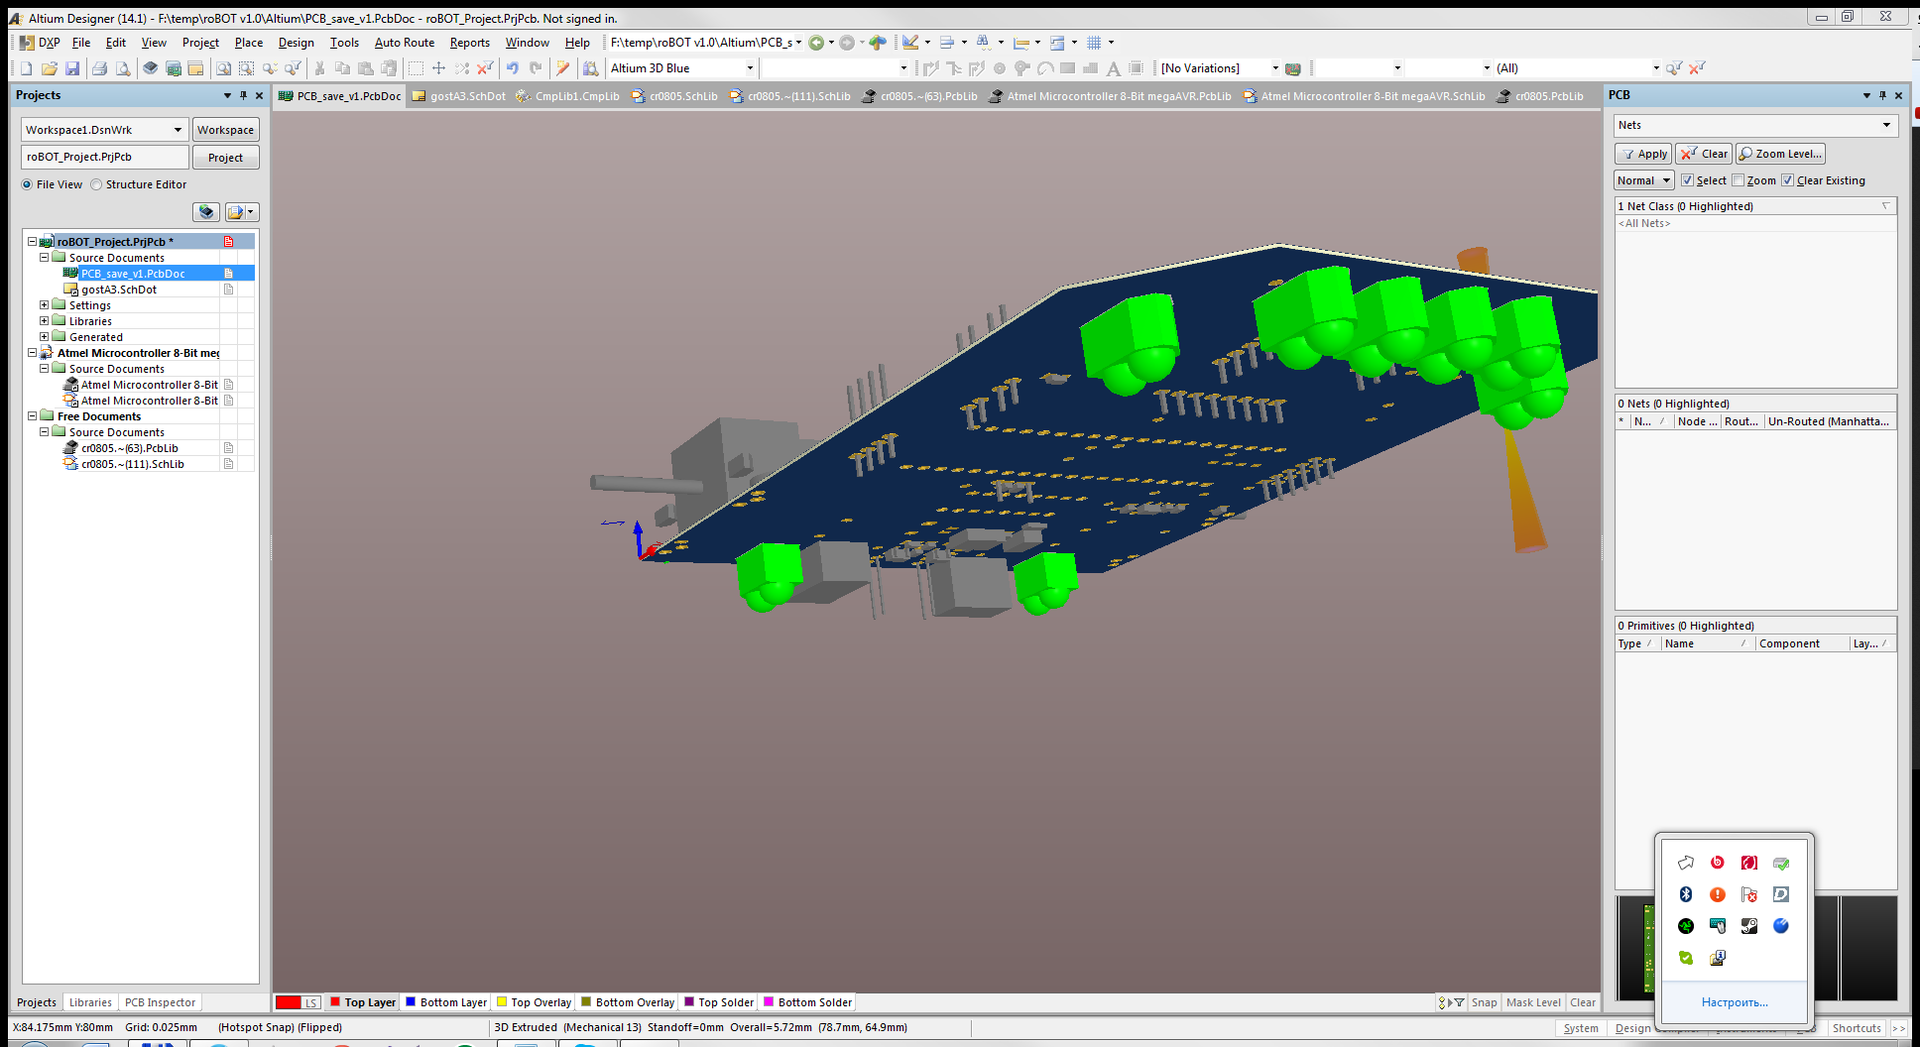Expand the Libraries folder node
1920x1047 pixels.
44,321
